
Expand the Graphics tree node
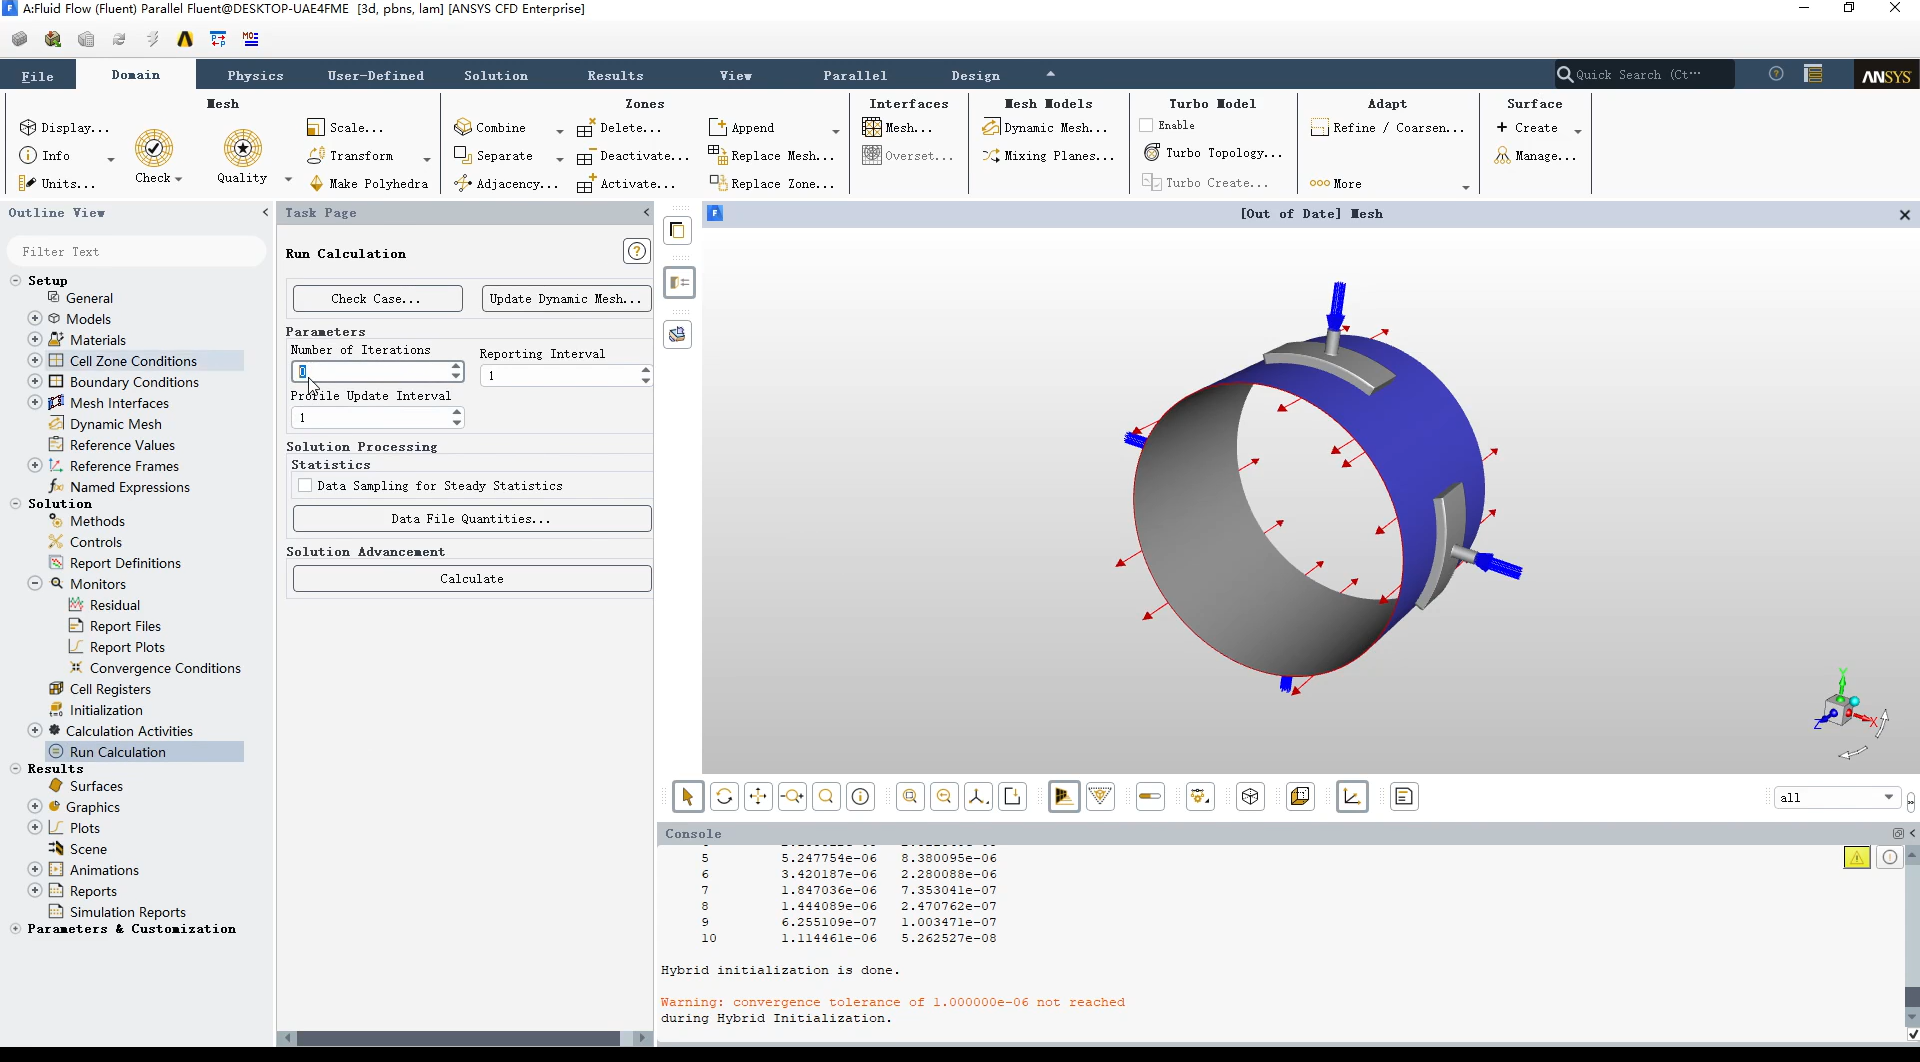tap(35, 806)
